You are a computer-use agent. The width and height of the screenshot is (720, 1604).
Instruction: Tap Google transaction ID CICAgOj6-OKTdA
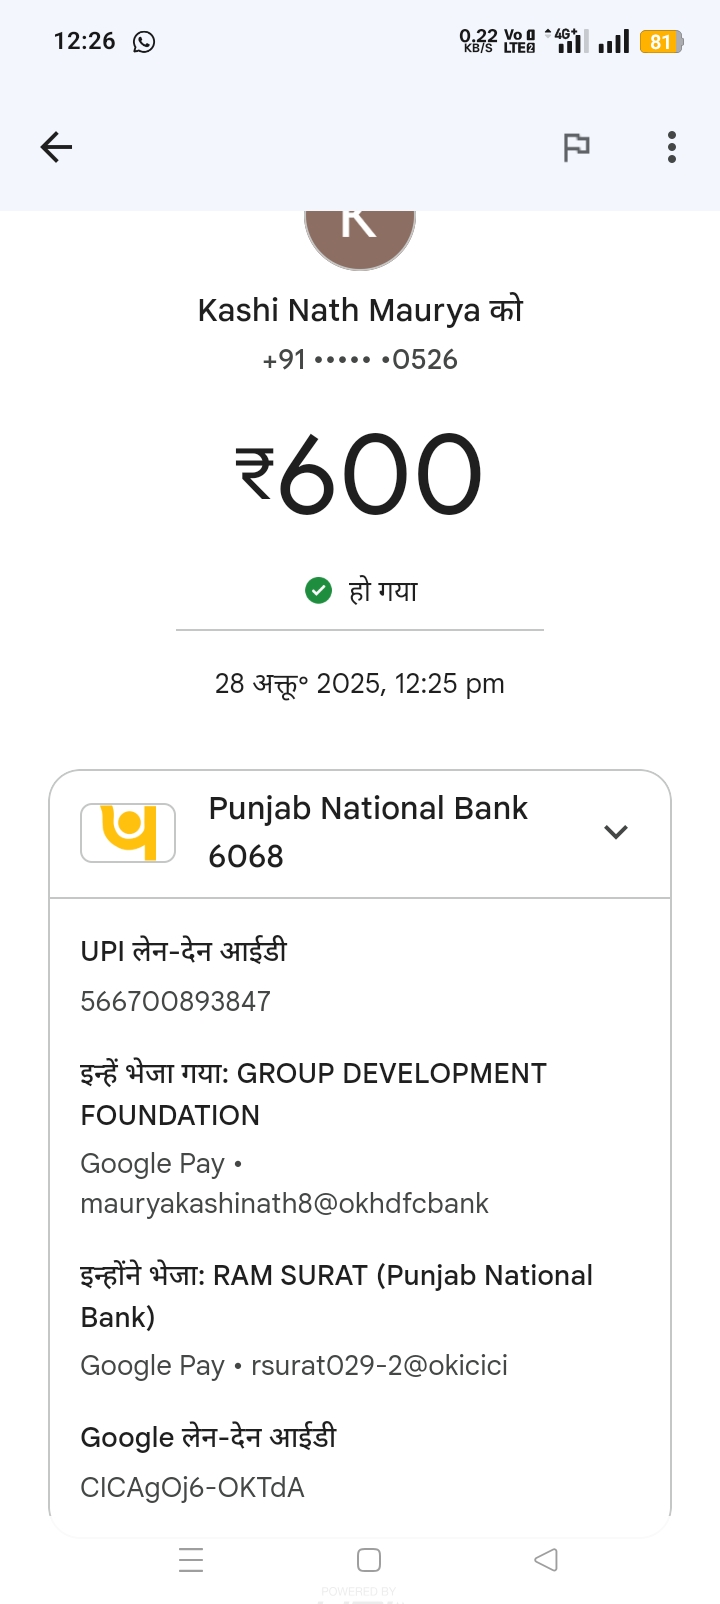point(192,1488)
